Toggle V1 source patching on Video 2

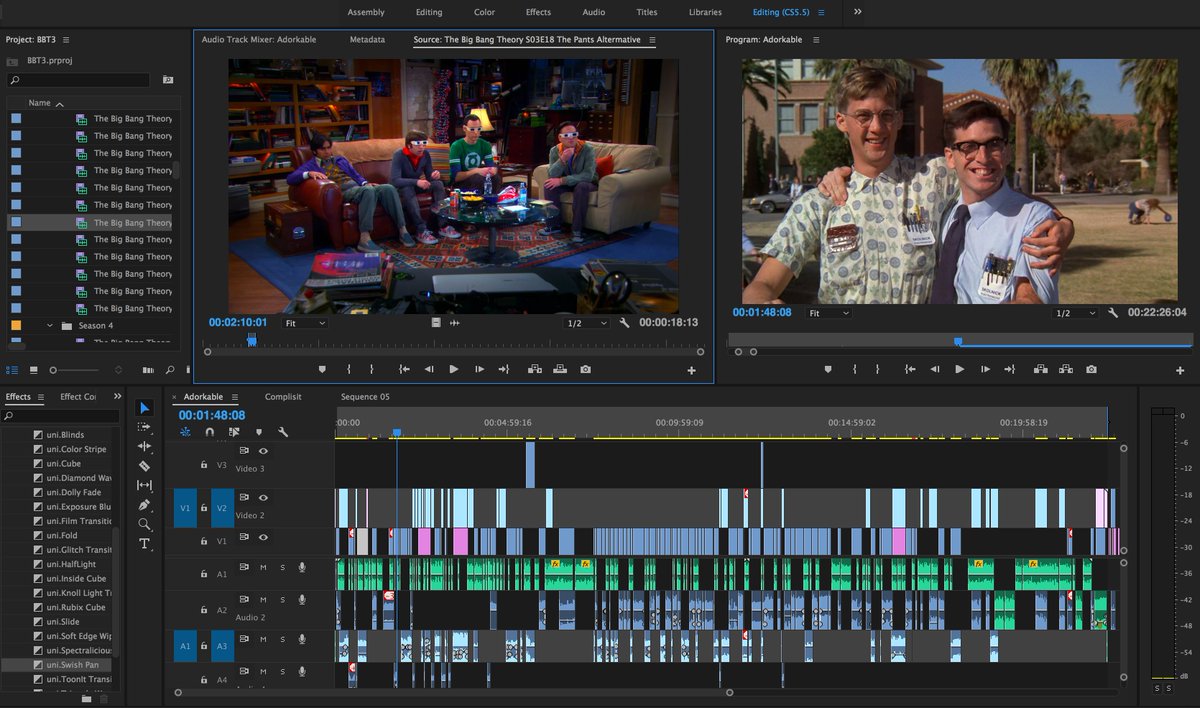click(x=185, y=508)
